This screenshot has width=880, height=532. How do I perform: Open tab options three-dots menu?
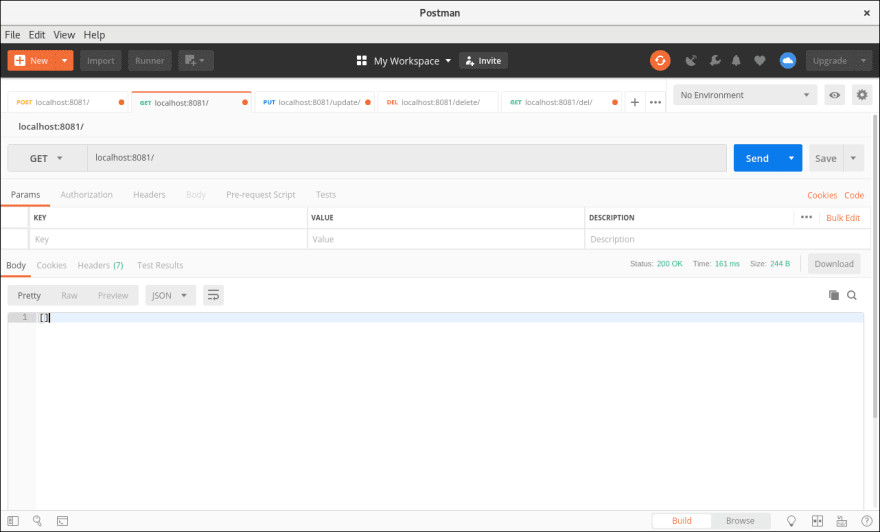(x=655, y=102)
